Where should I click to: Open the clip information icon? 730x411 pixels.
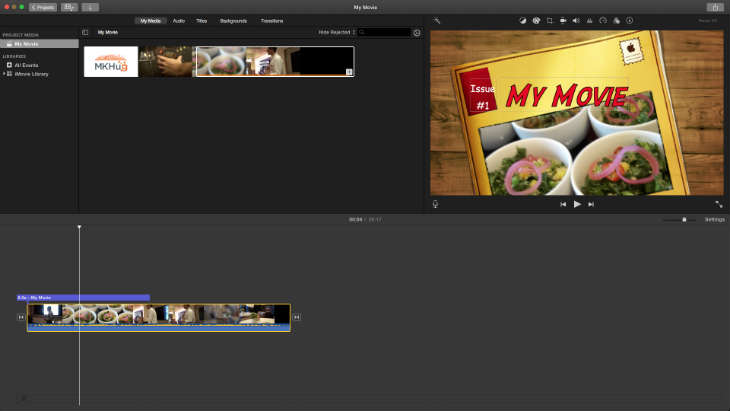[x=629, y=20]
